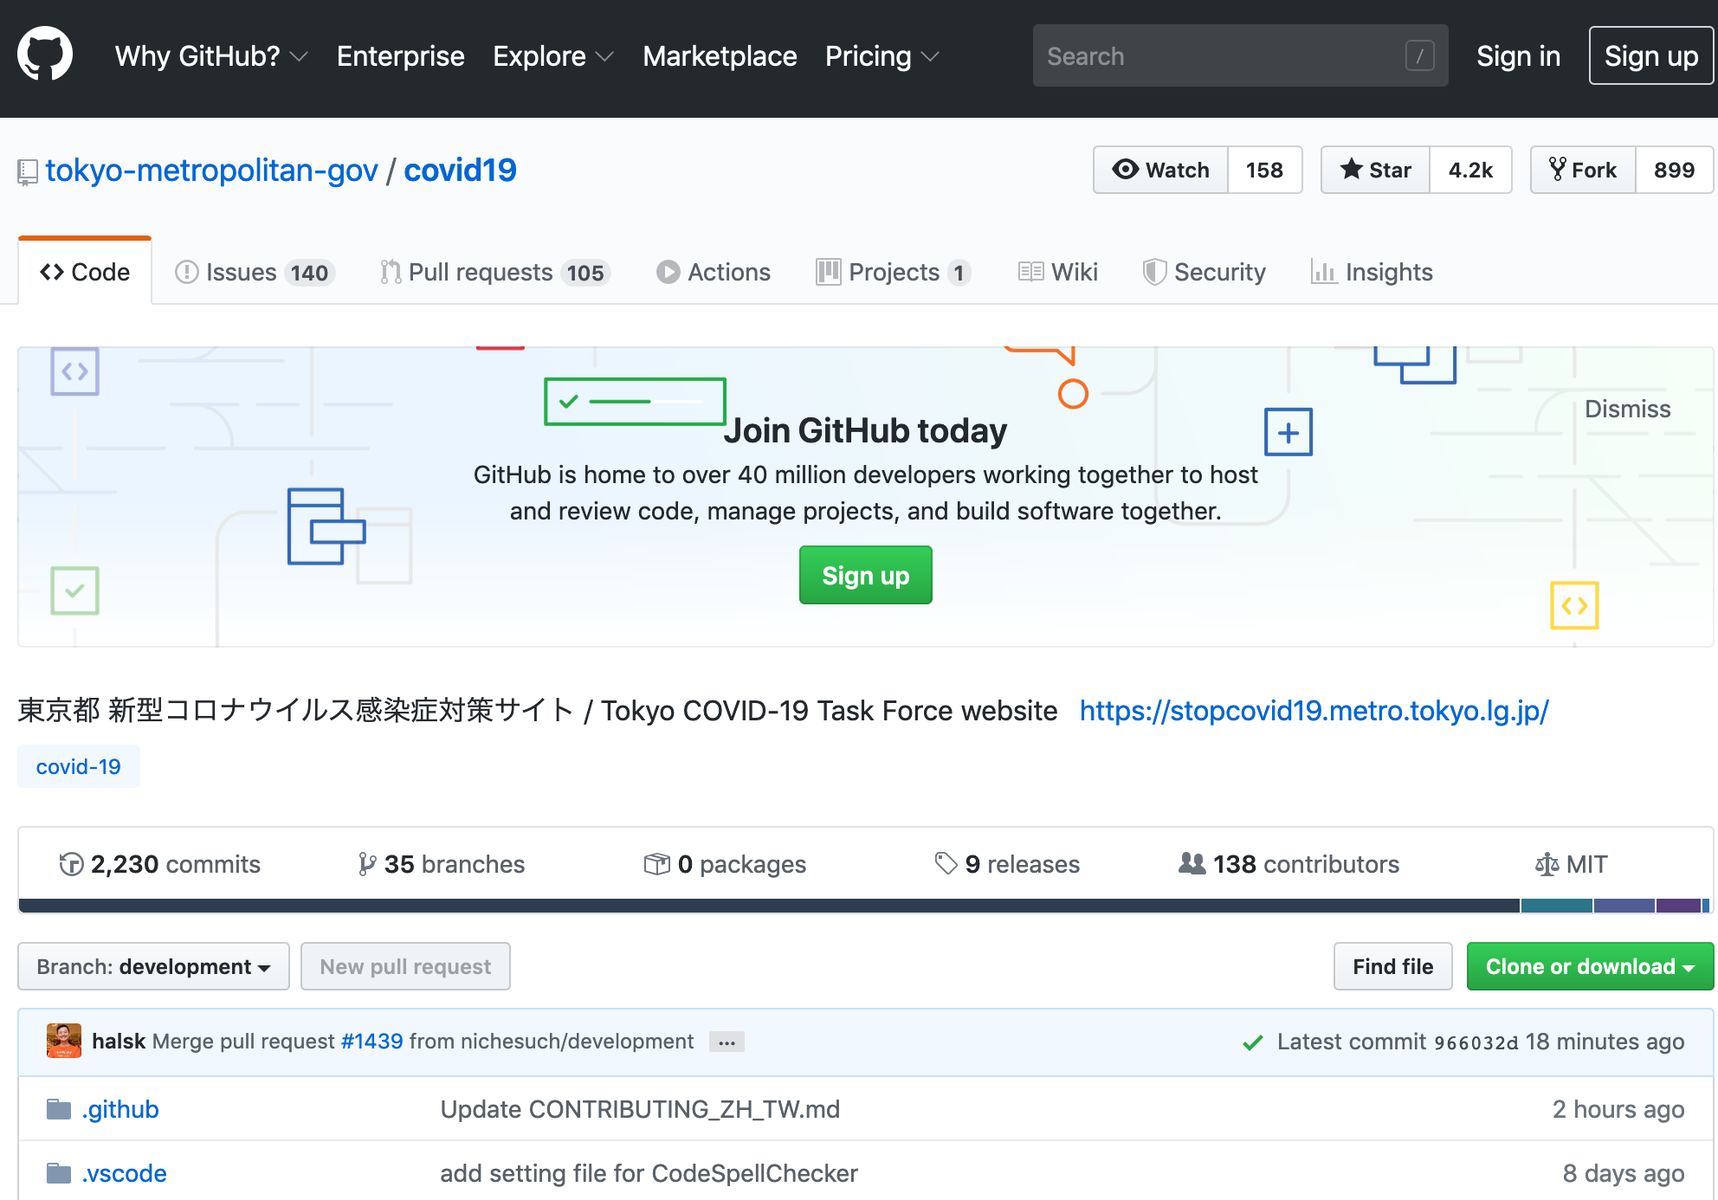View the 9 releases
Image resolution: width=1718 pixels, height=1200 pixels.
(x=1007, y=864)
